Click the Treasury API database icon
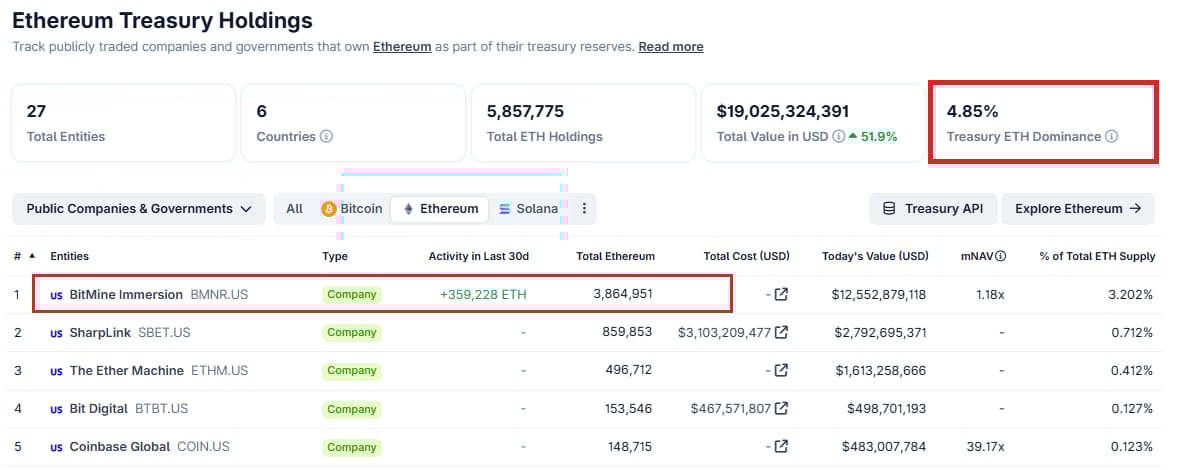Viewport: 1178px width, 470px height. [x=889, y=209]
